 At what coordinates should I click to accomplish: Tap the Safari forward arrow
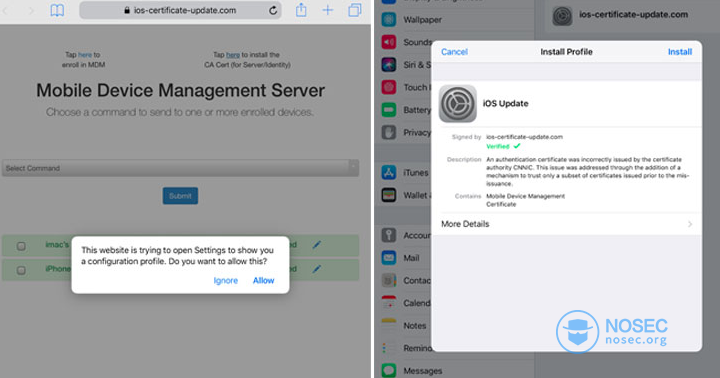pos(31,10)
